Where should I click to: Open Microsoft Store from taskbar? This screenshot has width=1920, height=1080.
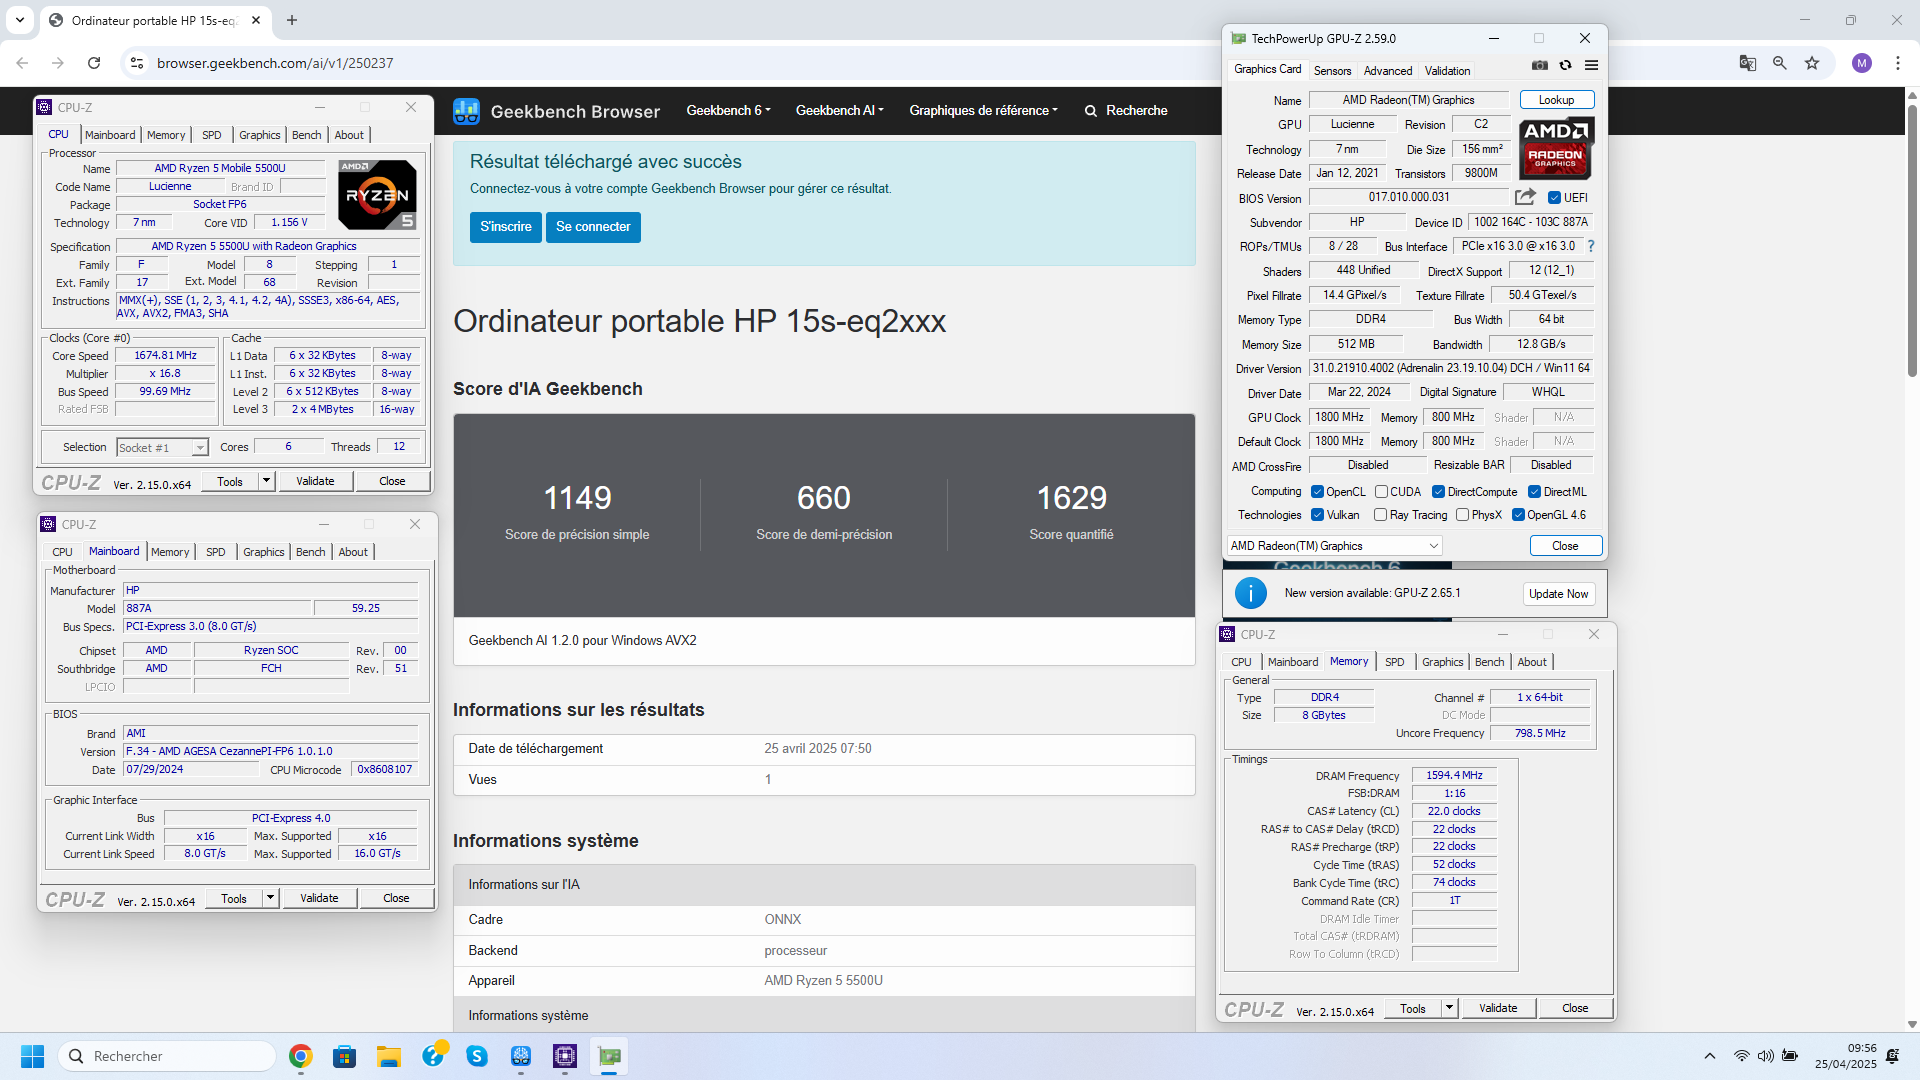point(345,1056)
